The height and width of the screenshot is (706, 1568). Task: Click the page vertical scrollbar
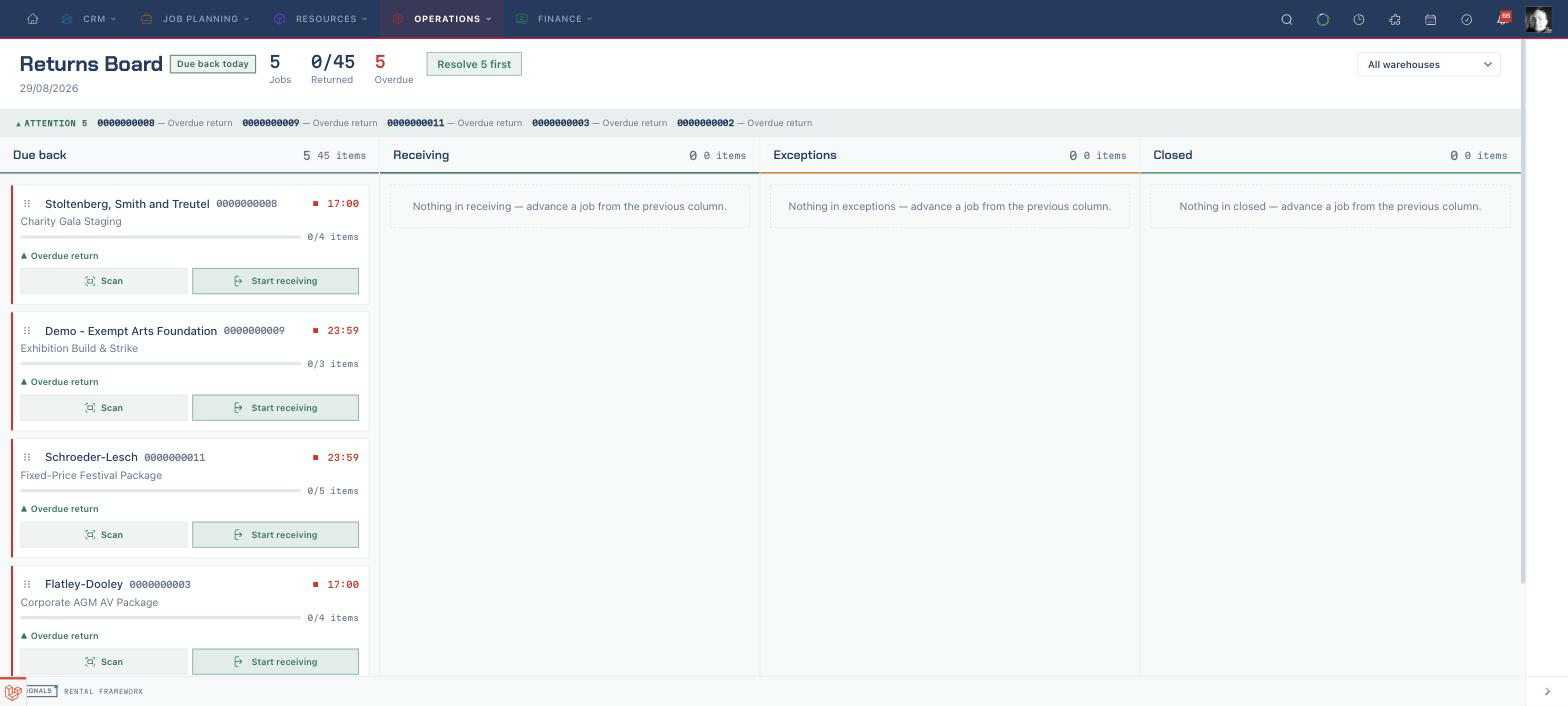[x=1523, y=312]
